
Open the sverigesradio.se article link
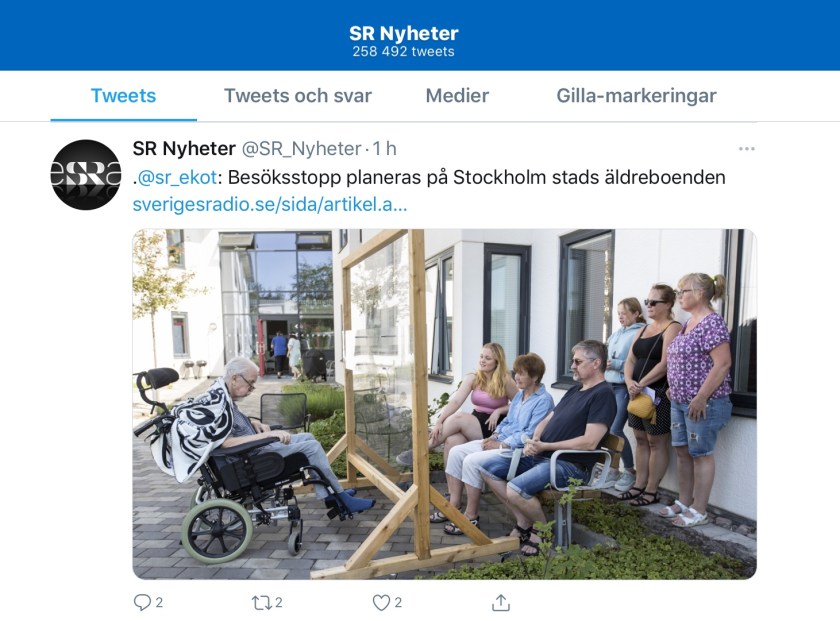(x=270, y=204)
